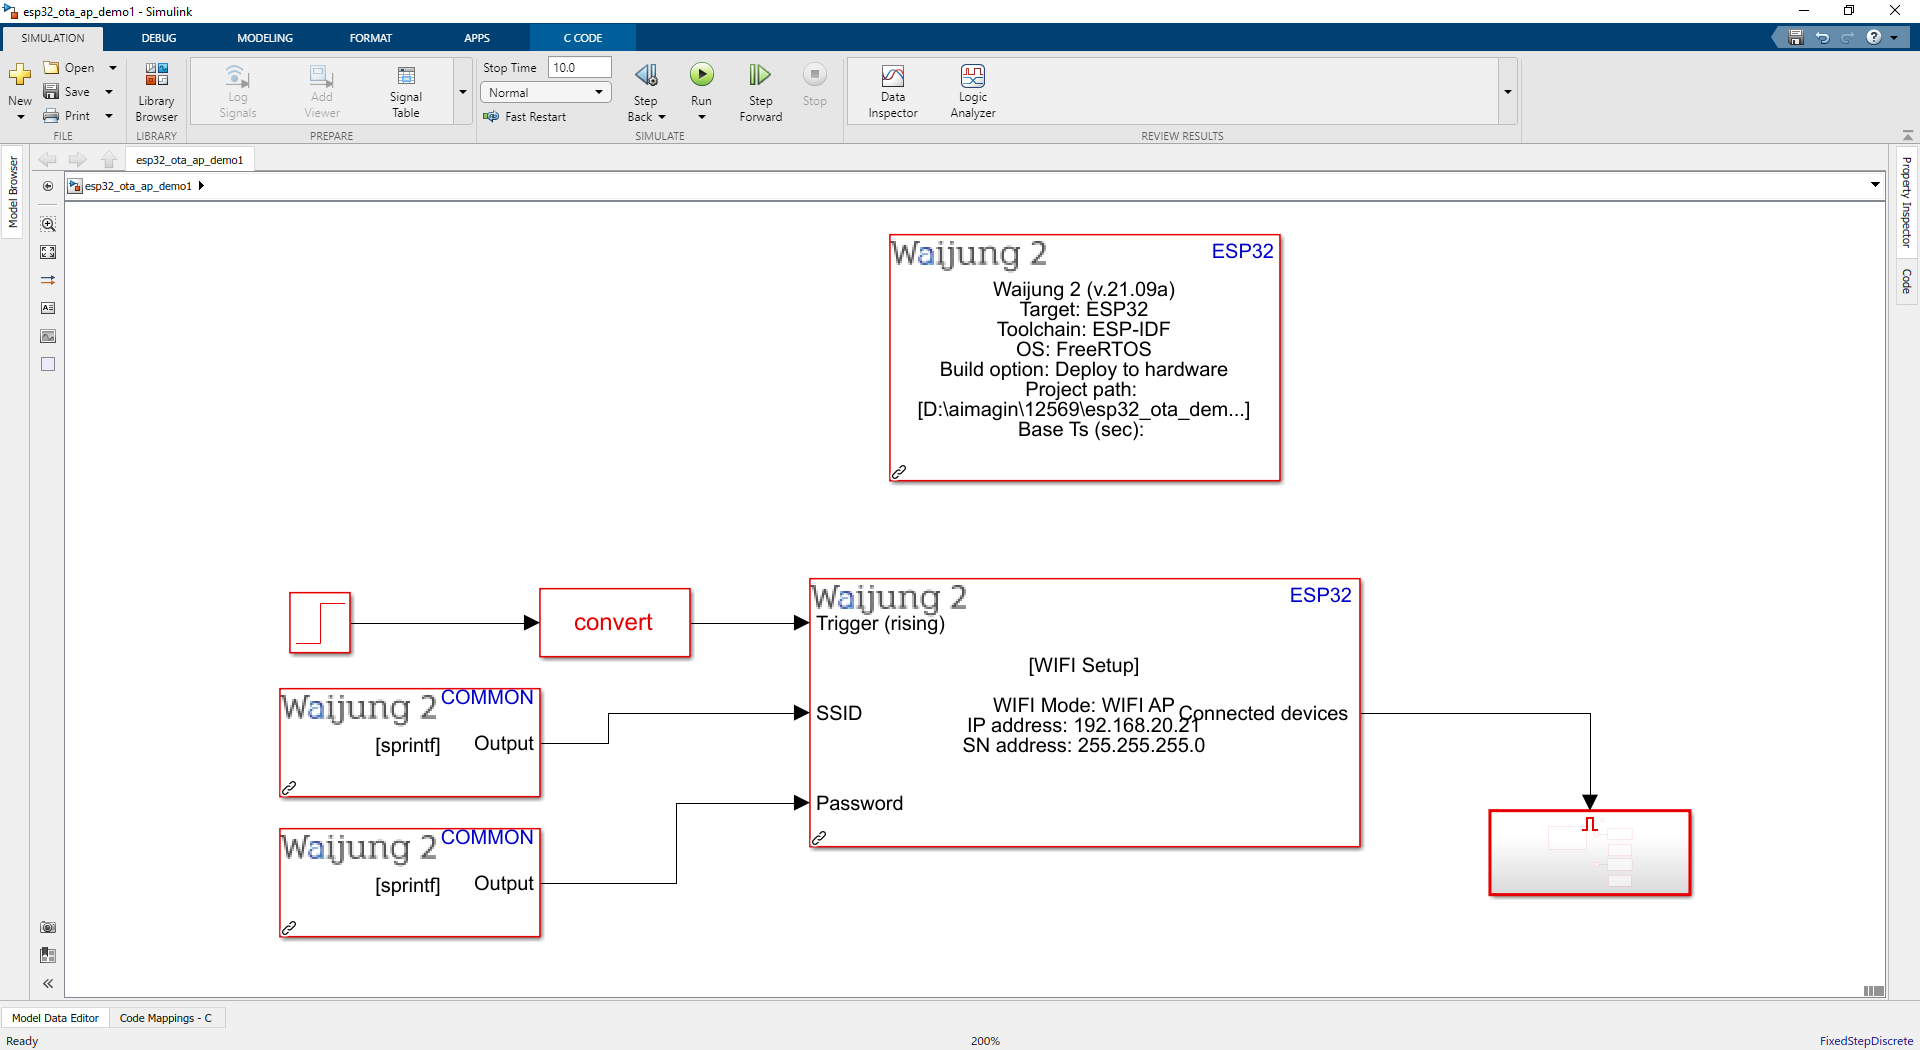Select the triggered subsystem block
Image resolution: width=1920 pixels, height=1050 pixels.
coord(1589,853)
